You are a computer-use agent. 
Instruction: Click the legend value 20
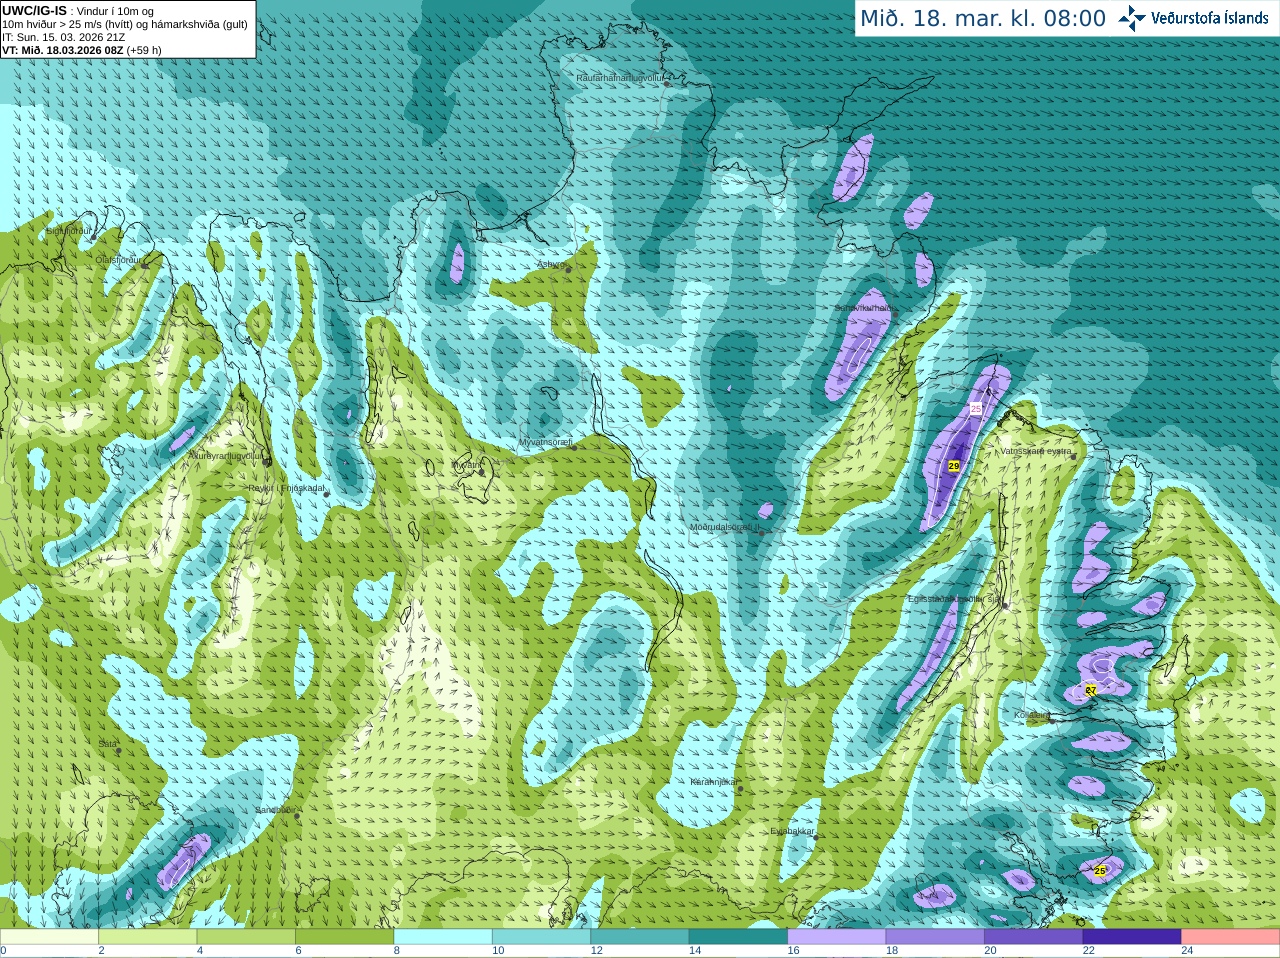click(990, 951)
